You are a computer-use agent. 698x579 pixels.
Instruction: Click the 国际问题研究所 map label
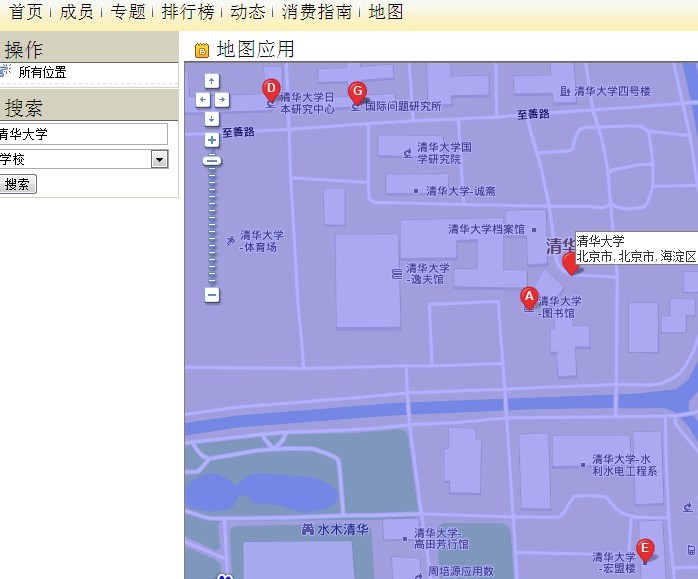coord(403,106)
